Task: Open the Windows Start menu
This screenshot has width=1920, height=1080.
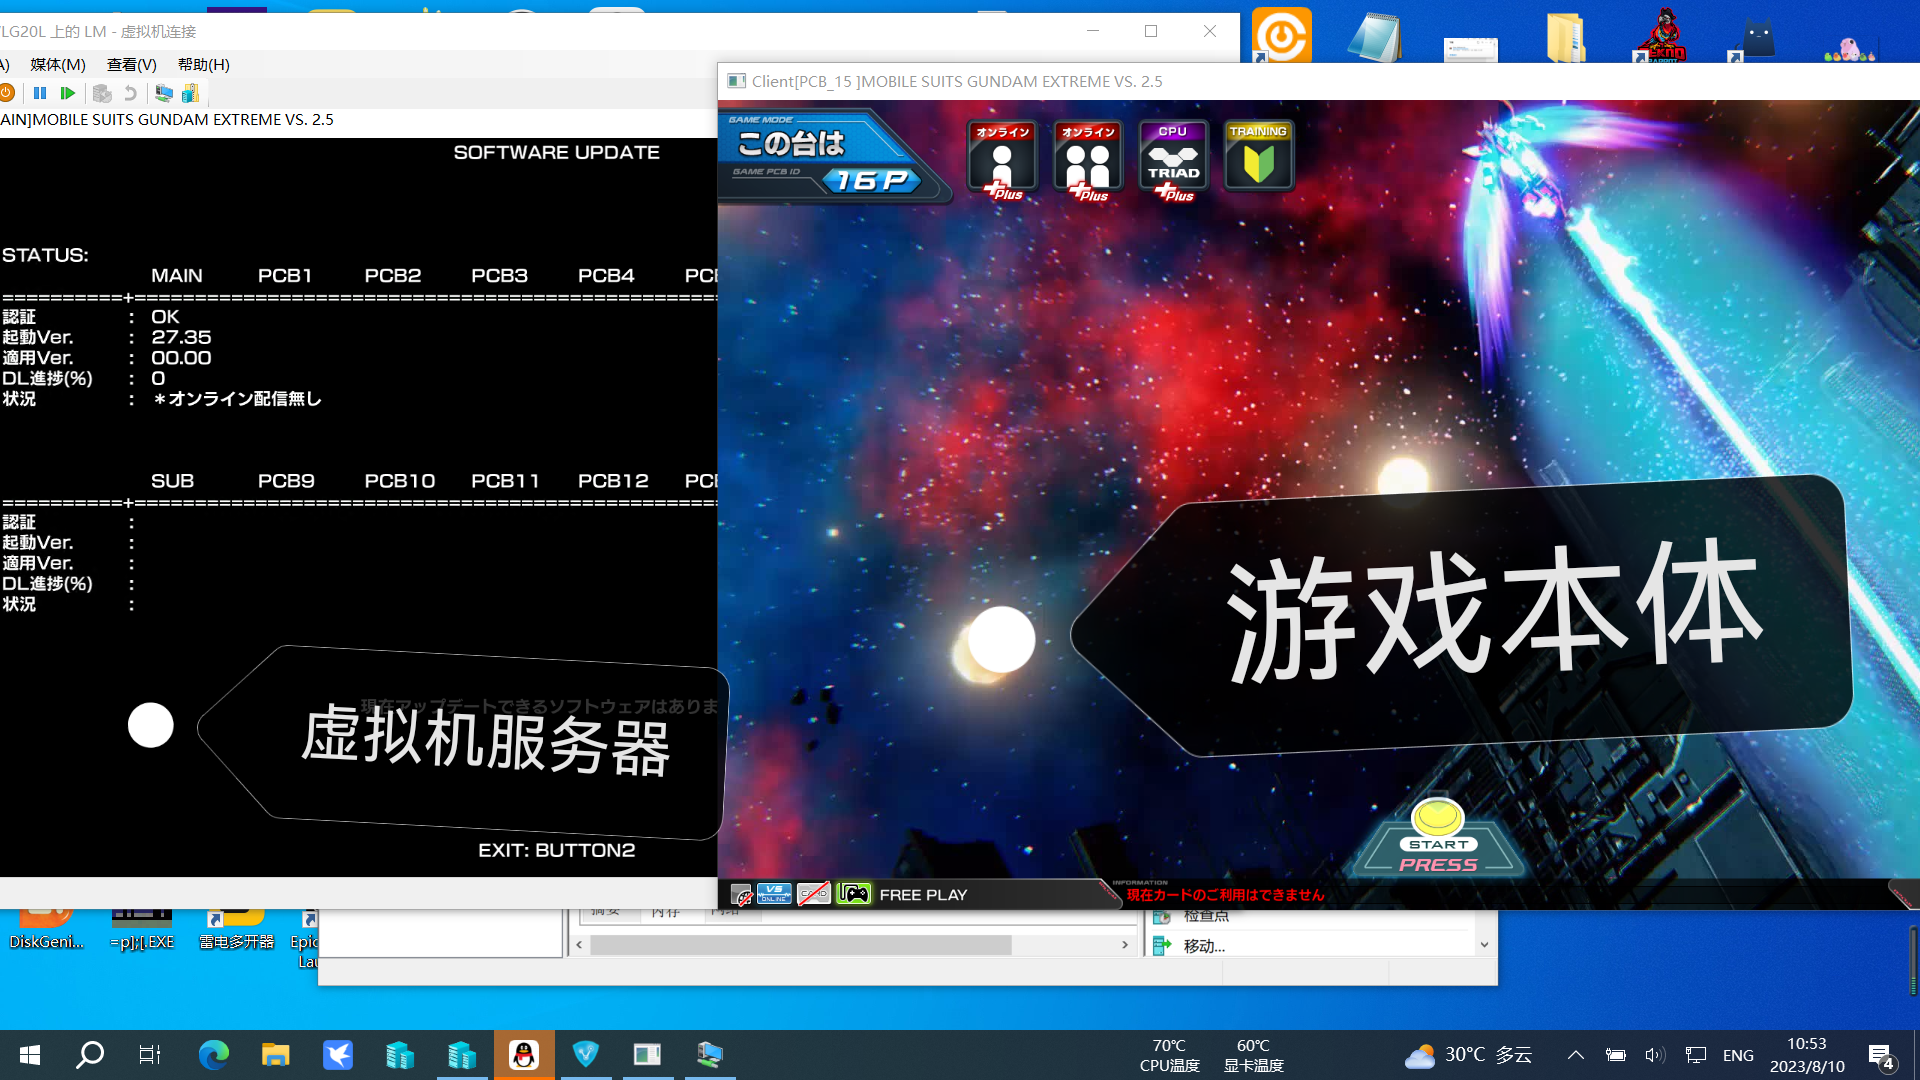Action: pyautogui.click(x=30, y=1054)
